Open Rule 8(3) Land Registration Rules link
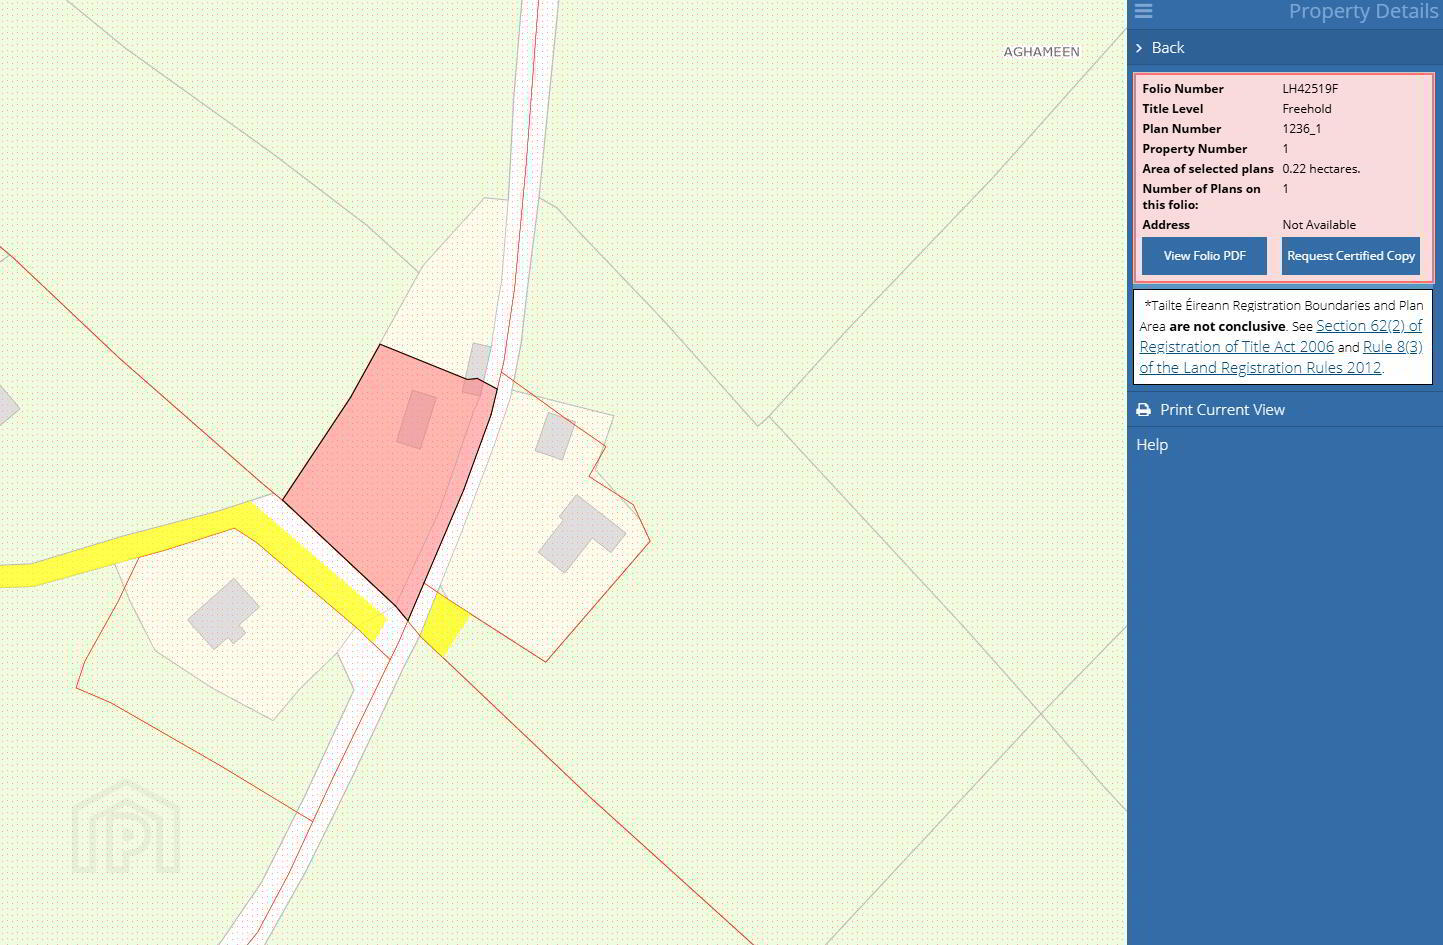1443x945 pixels. [x=1281, y=357]
